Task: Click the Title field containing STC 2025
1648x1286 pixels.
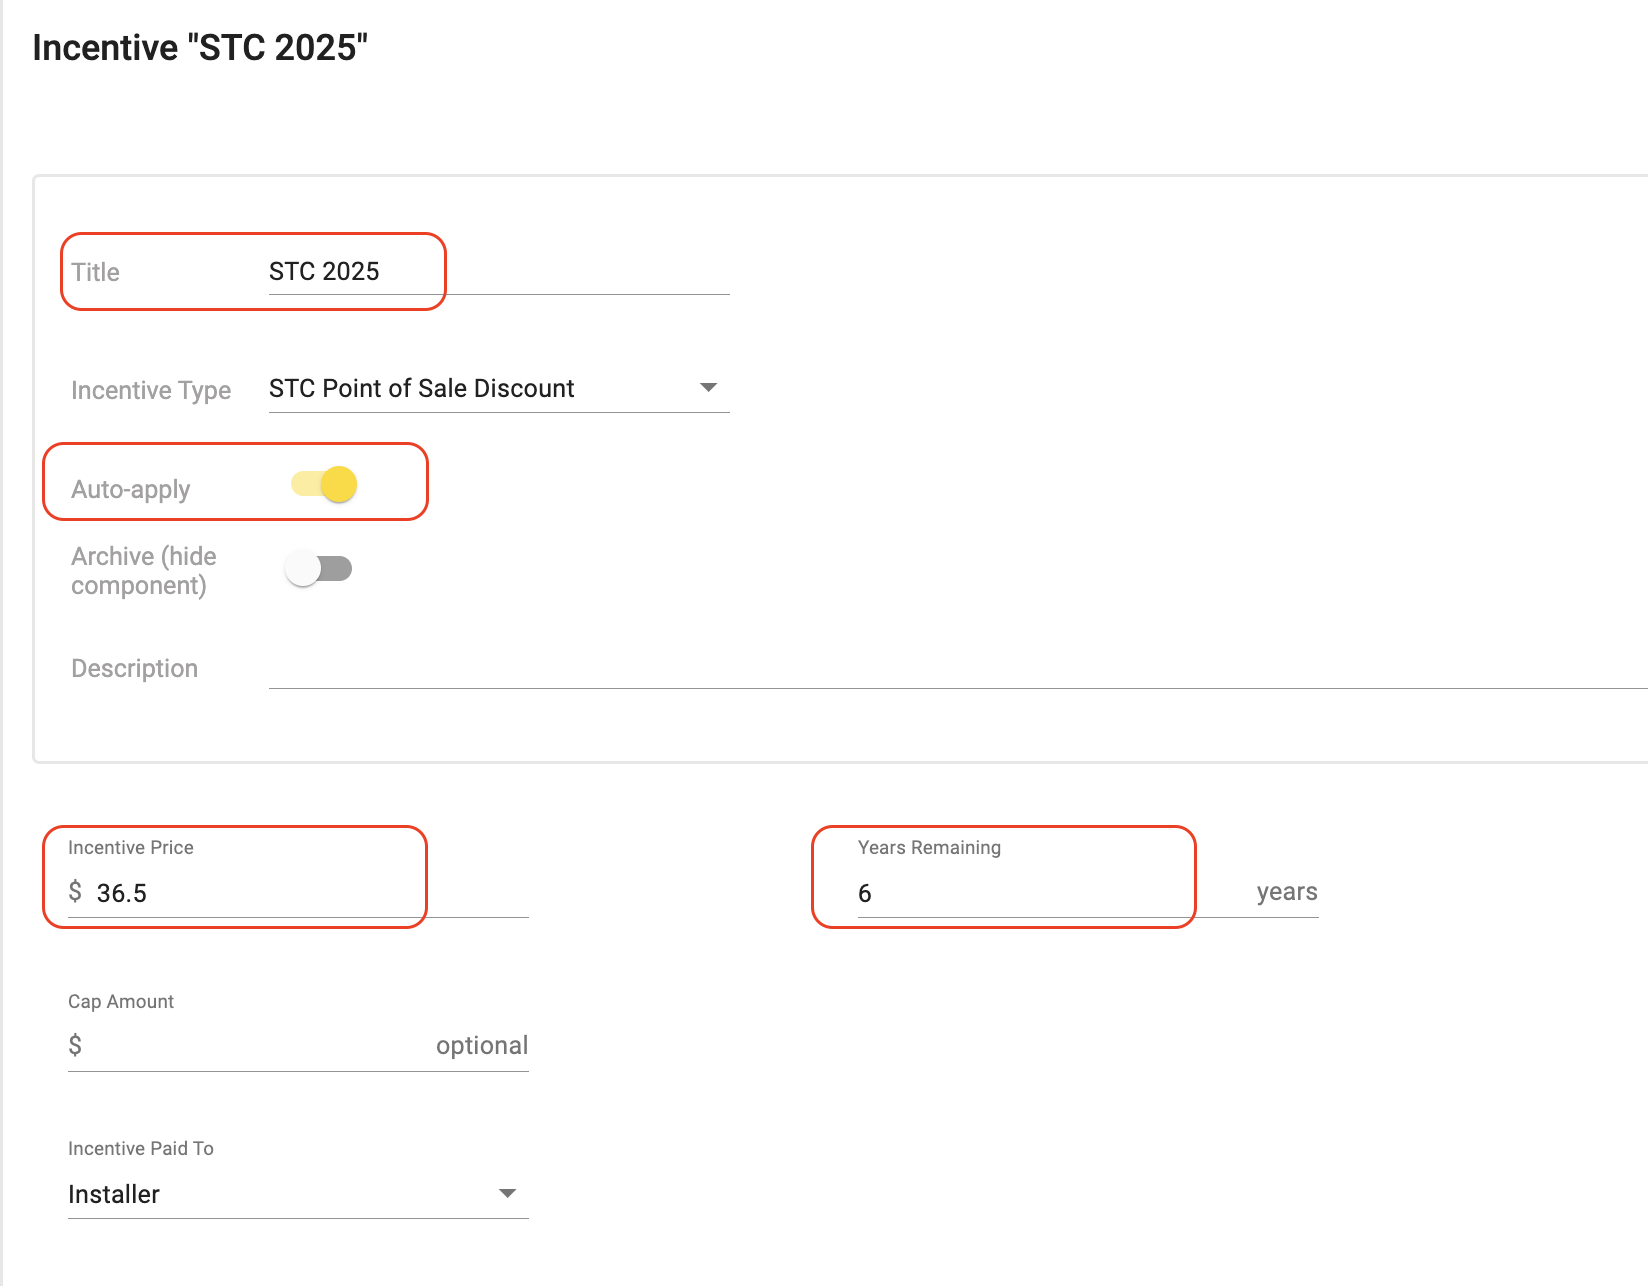Action: coord(499,272)
